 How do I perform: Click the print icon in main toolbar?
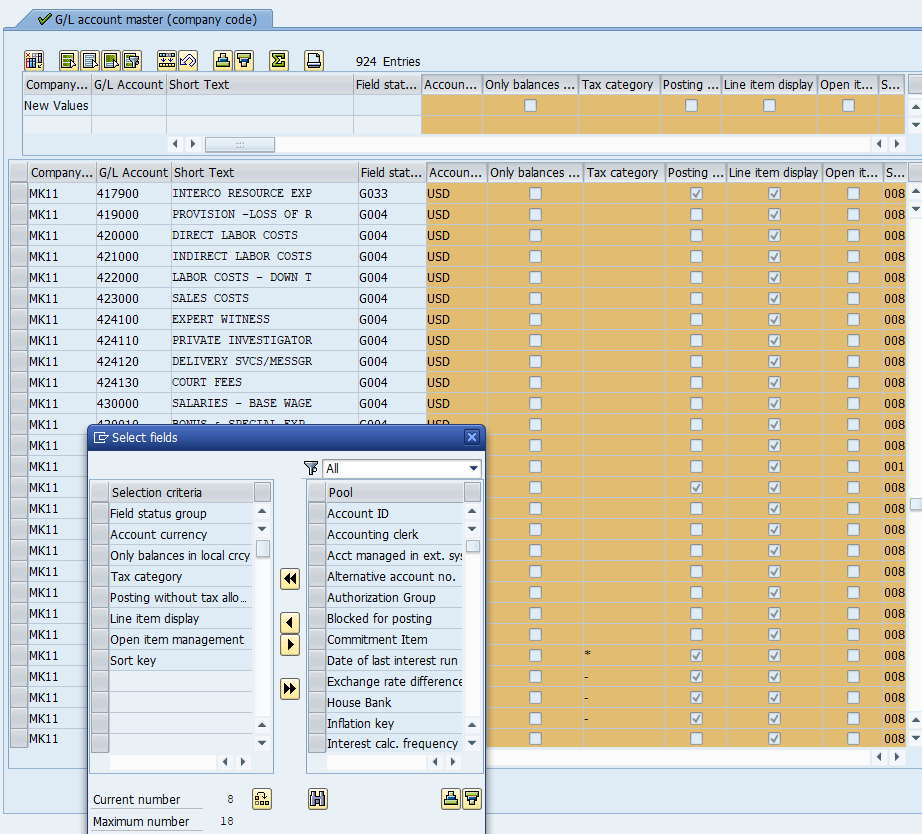pos(314,61)
